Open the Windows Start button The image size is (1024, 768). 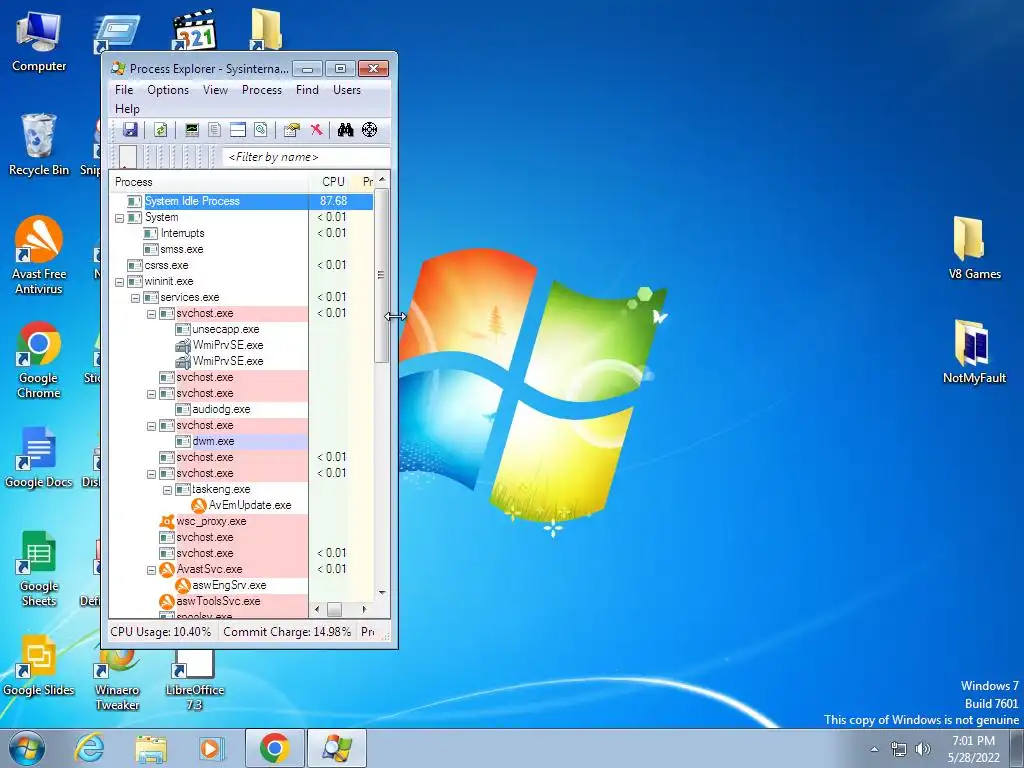point(27,749)
